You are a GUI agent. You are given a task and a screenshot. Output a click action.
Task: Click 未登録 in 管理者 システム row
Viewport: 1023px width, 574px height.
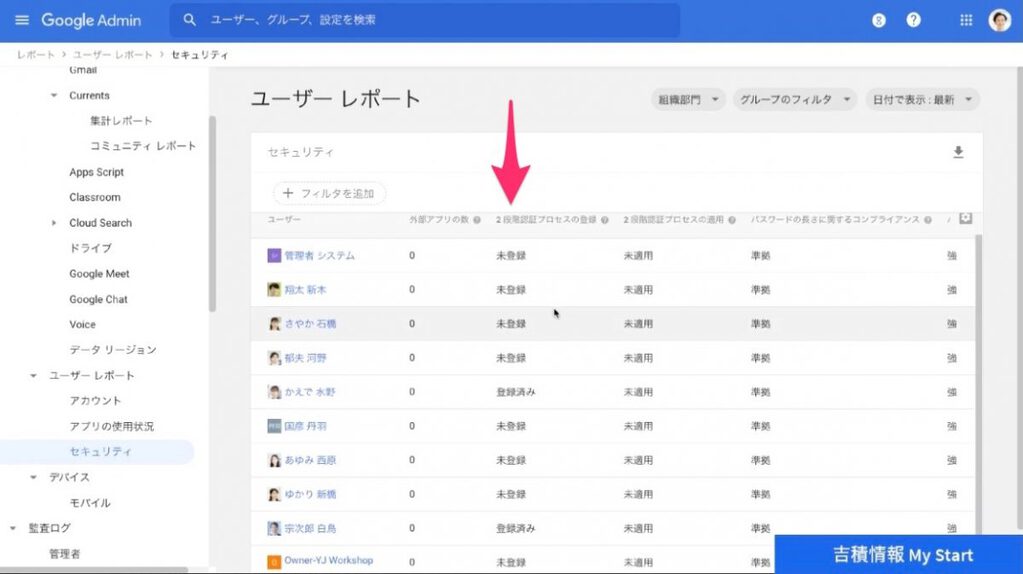tap(511, 256)
